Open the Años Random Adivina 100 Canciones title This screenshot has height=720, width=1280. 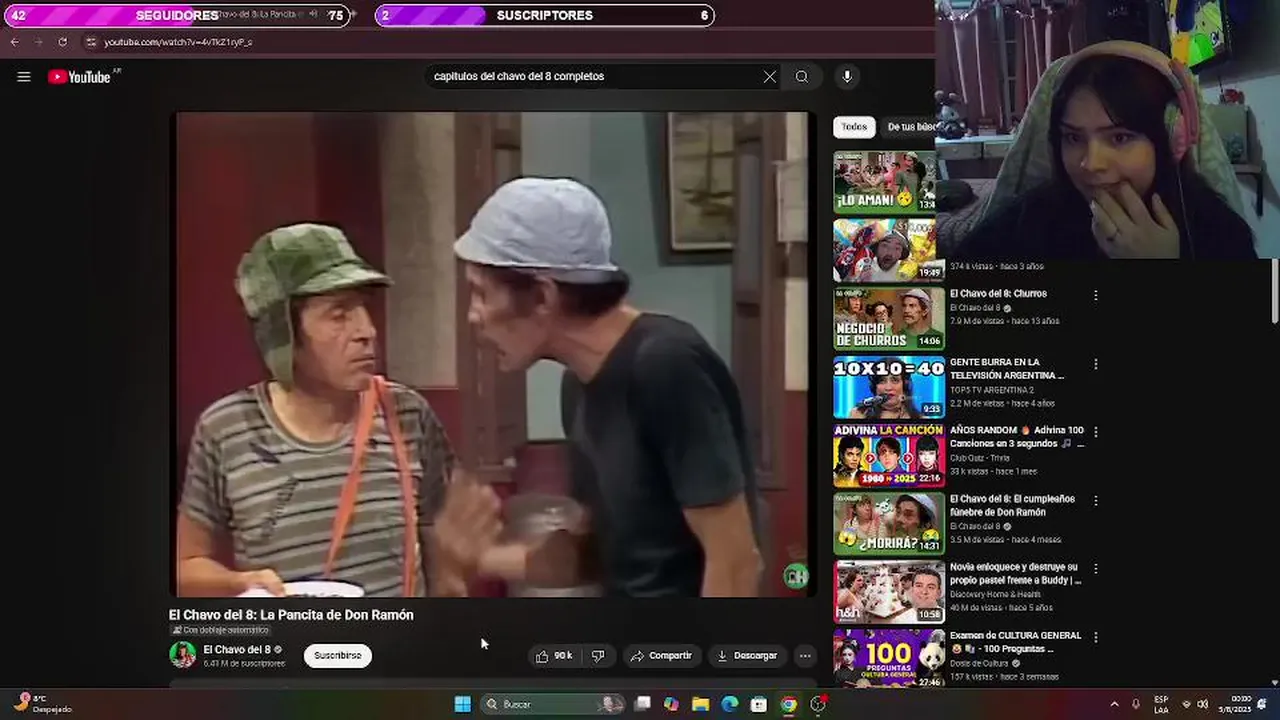coord(1017,437)
